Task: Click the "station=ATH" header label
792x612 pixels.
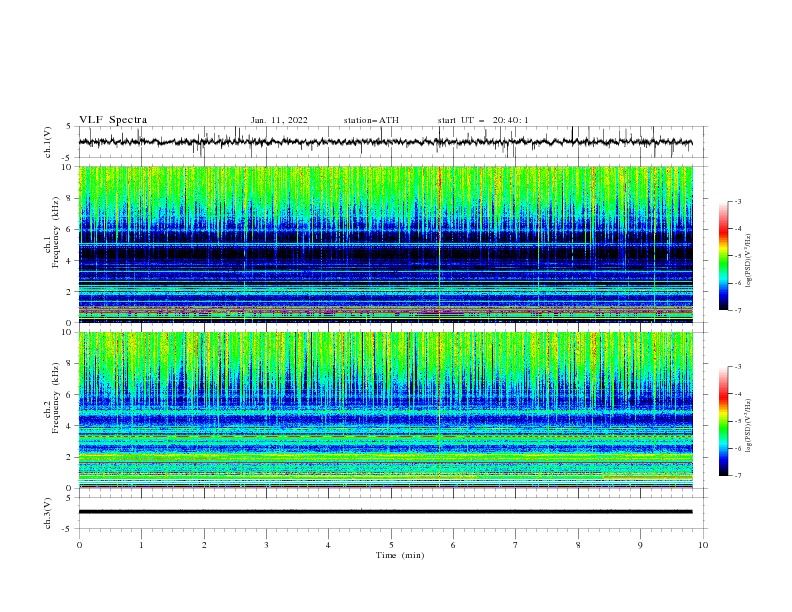Action: coord(371,120)
